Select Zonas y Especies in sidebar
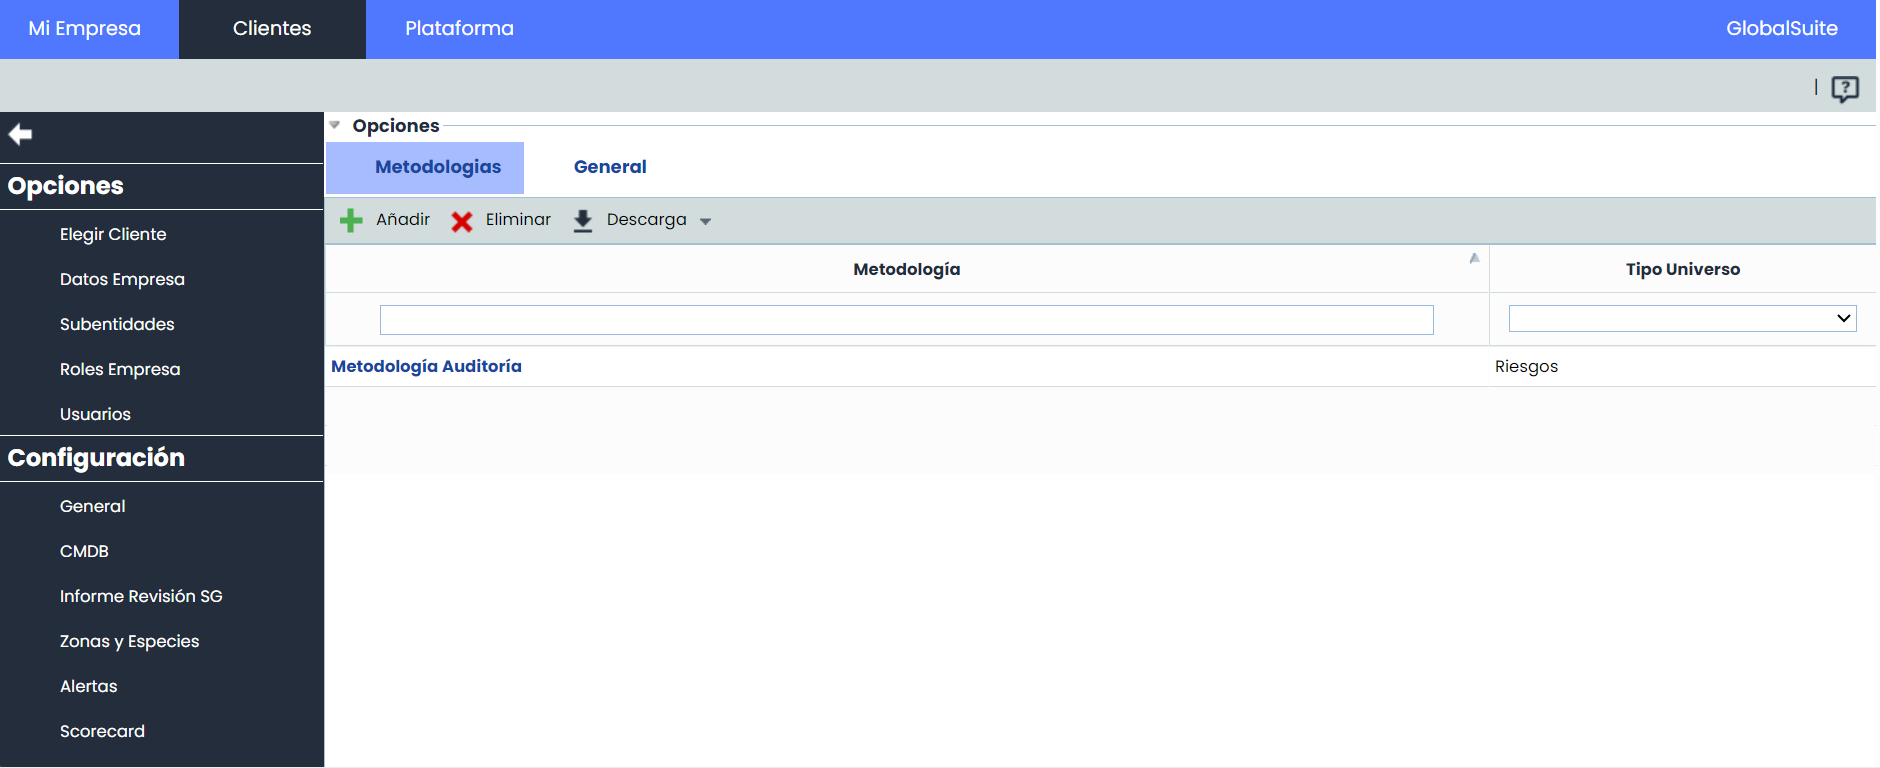Viewport: 1880px width, 768px height. coord(129,641)
